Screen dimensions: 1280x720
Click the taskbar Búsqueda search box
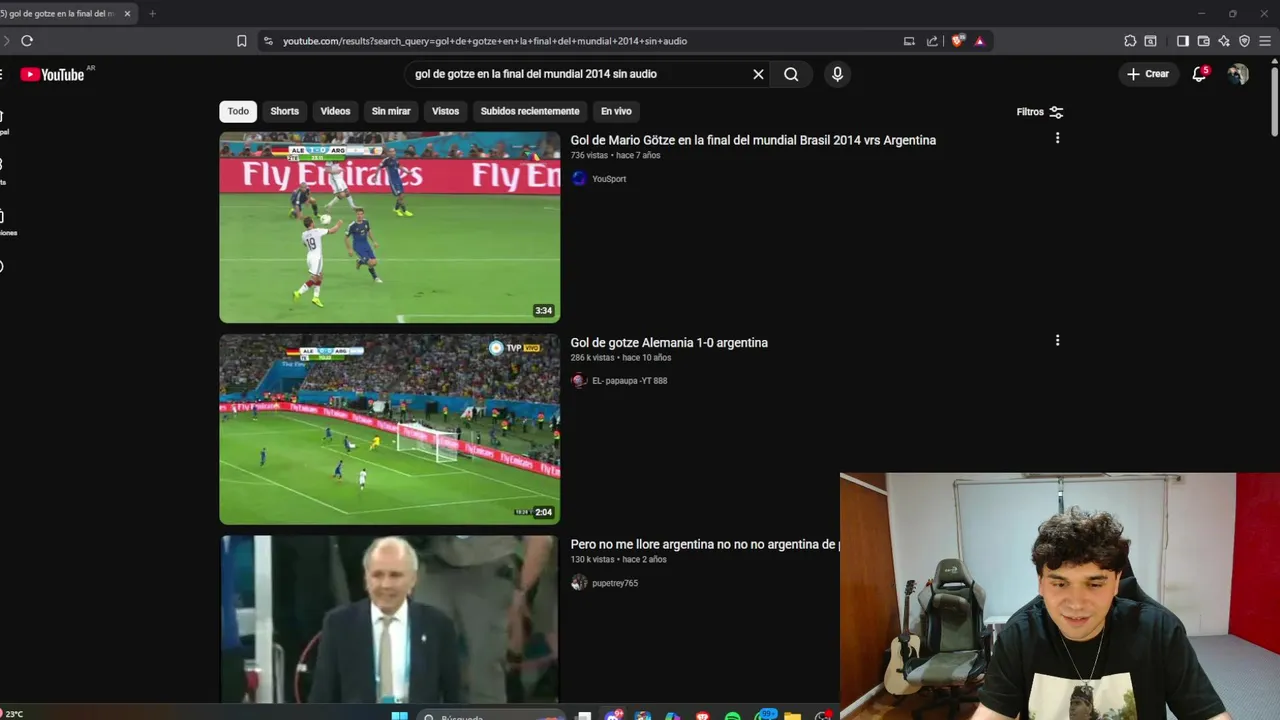tap(490, 716)
